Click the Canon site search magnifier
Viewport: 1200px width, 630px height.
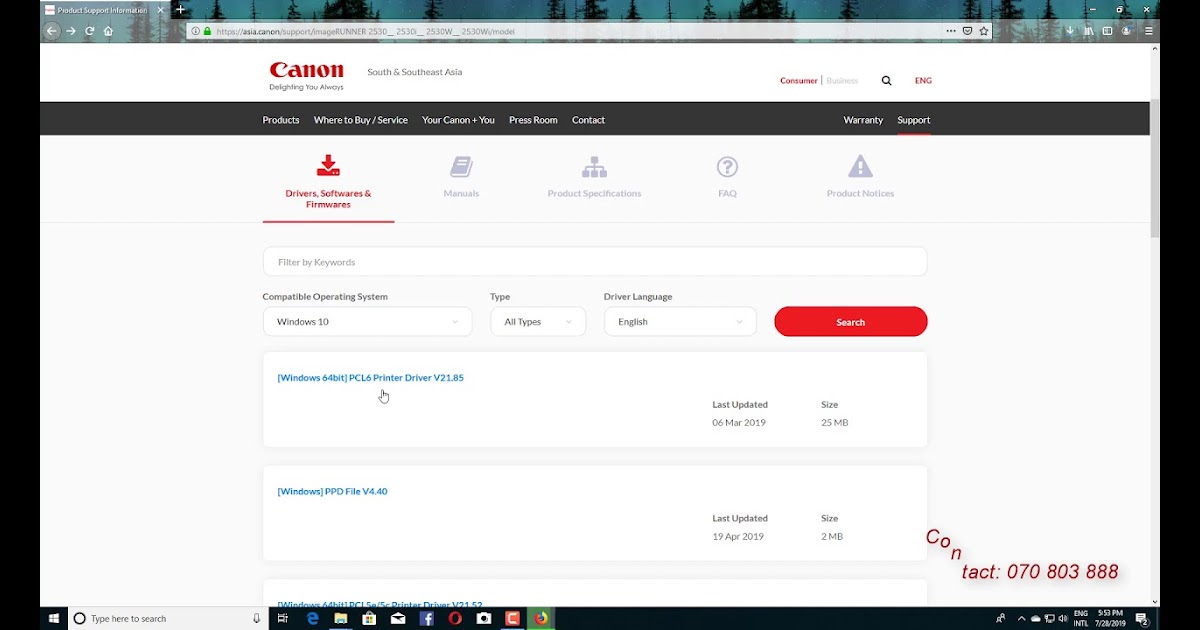(886, 81)
